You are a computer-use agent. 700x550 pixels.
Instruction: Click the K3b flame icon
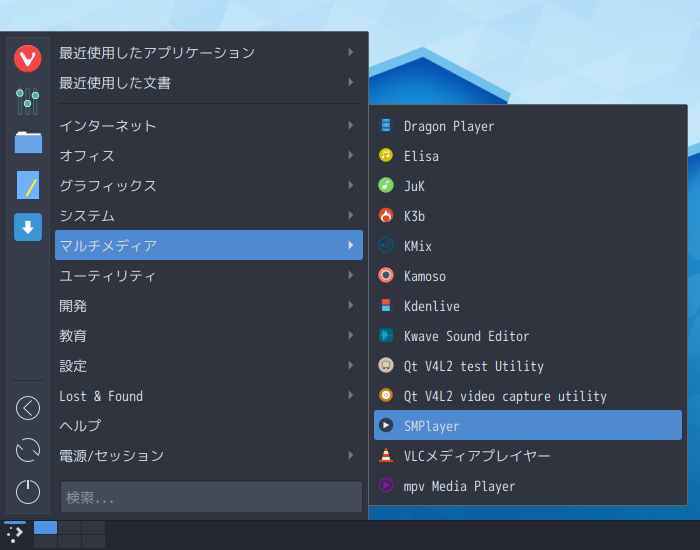(x=386, y=215)
